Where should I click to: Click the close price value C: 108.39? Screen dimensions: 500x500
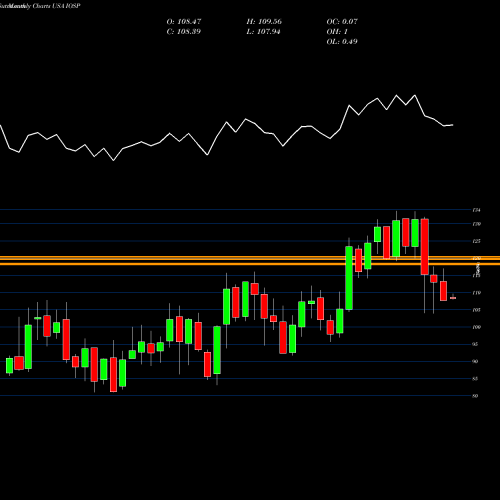[x=184, y=32]
